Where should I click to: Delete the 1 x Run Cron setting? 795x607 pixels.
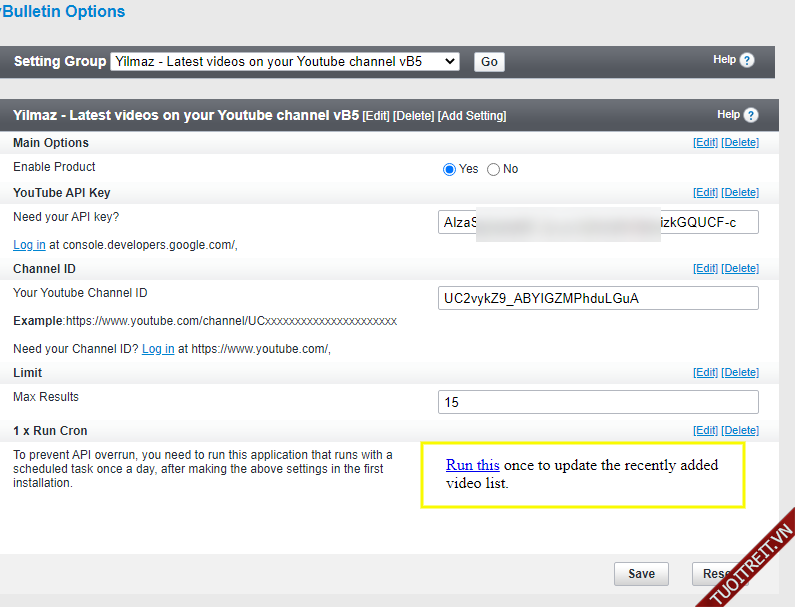[740, 430]
